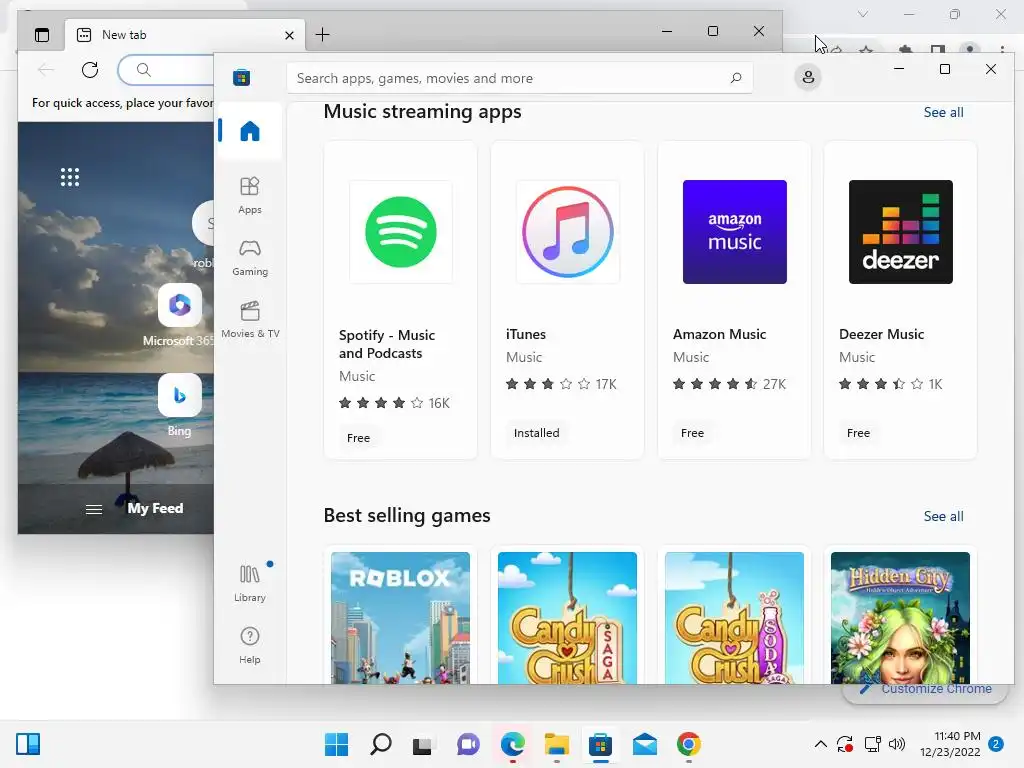Show hidden system tray icons
Screen dimensions: 1024x768
(x=821, y=744)
